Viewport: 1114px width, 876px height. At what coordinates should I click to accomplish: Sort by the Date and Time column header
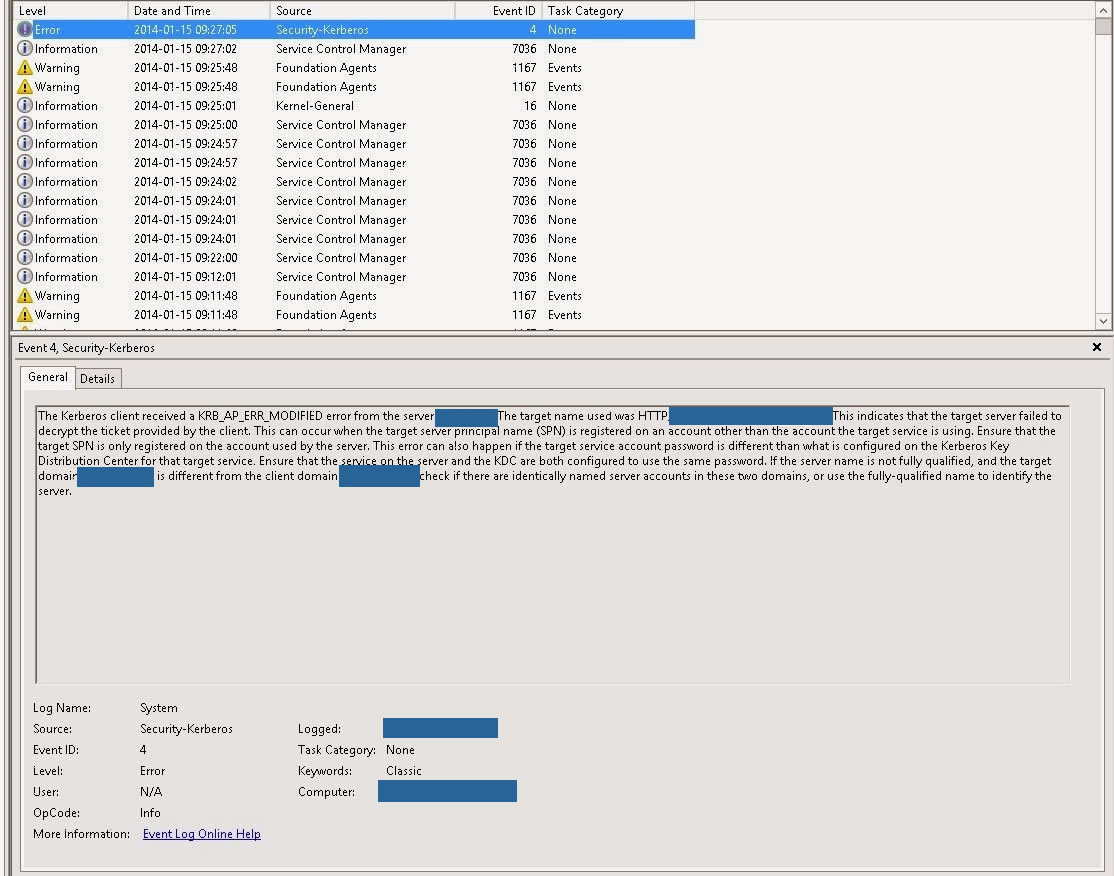[198, 11]
